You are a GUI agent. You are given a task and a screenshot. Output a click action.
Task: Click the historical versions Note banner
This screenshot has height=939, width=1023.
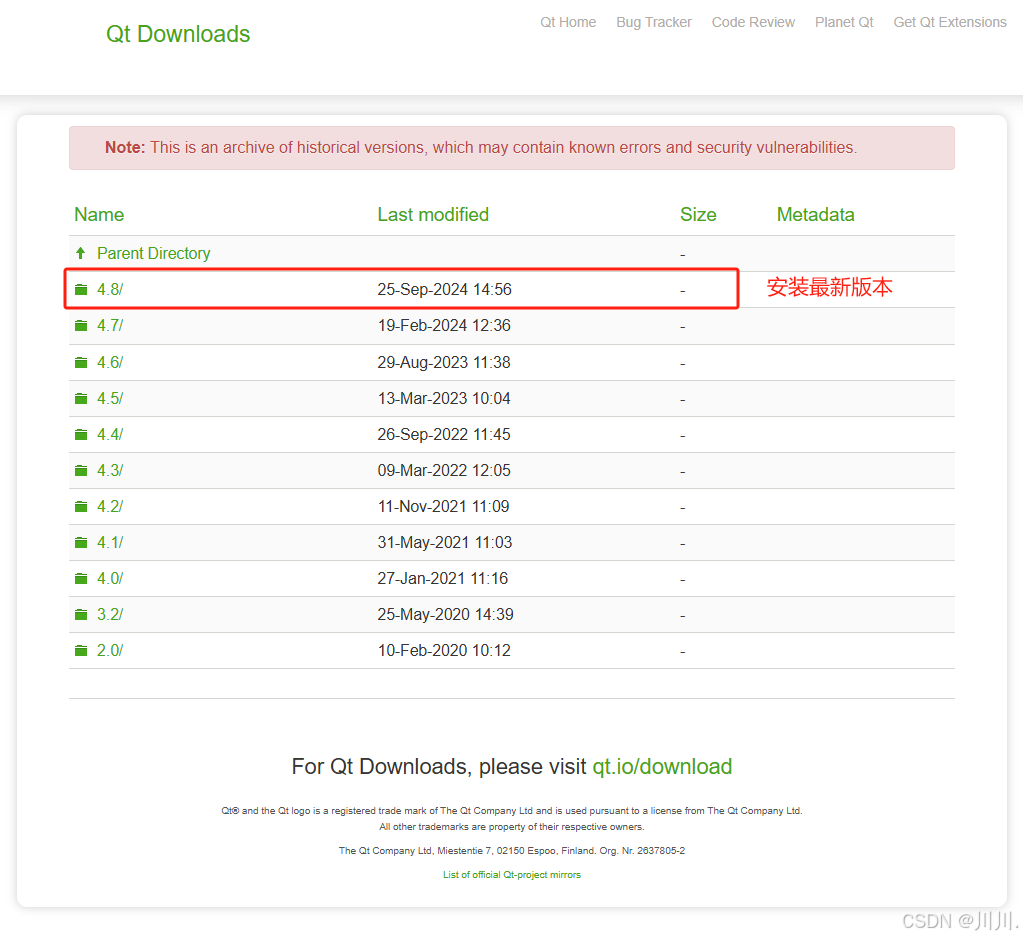pyautogui.click(x=512, y=148)
